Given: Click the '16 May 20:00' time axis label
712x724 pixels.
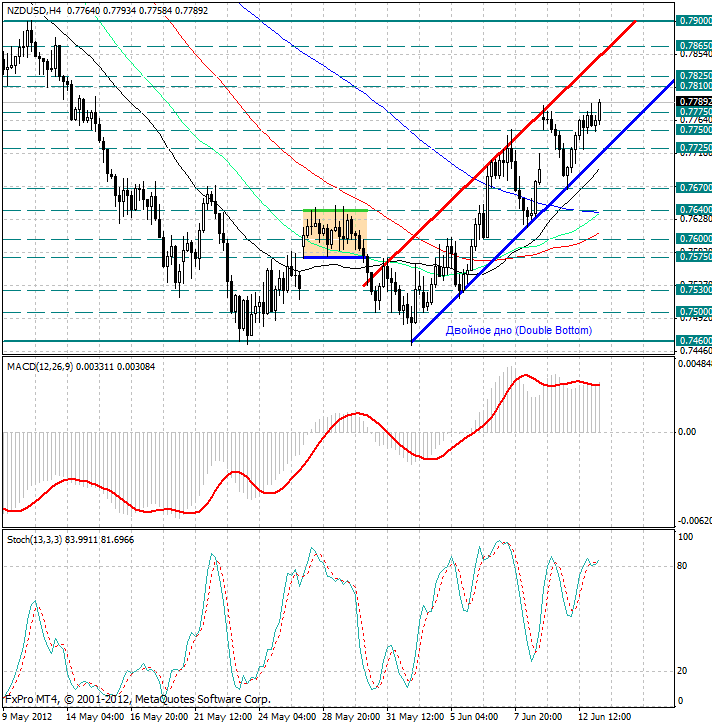Looking at the screenshot, I should [159, 717].
